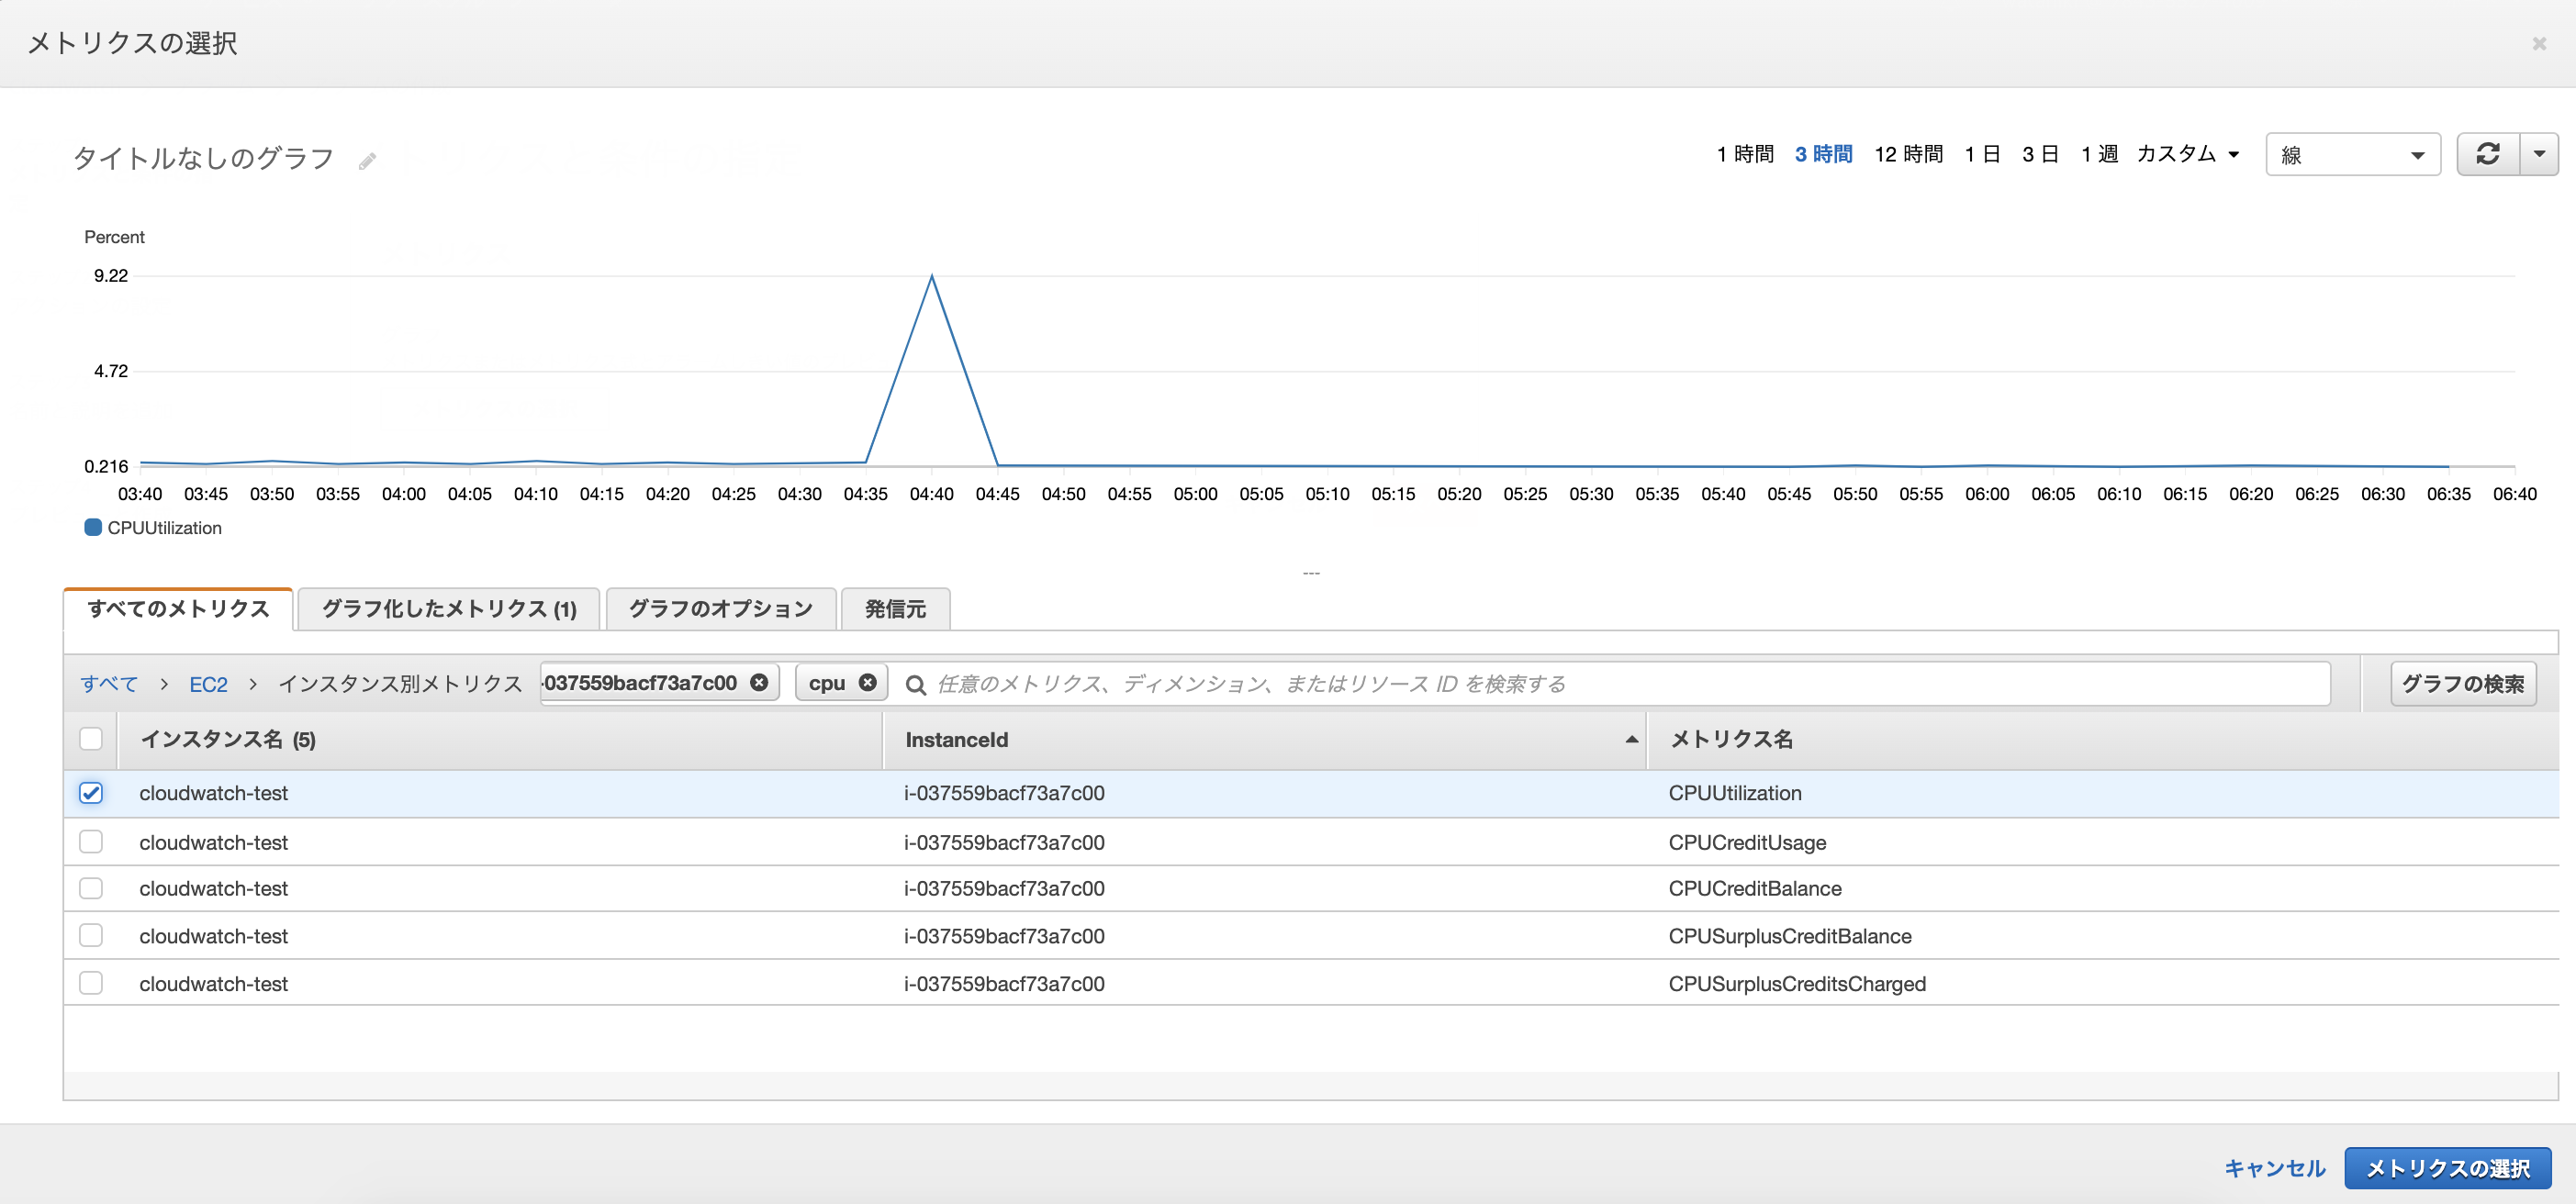
Task: Uncheck the CPUUtilization metric row
Action: [91, 793]
